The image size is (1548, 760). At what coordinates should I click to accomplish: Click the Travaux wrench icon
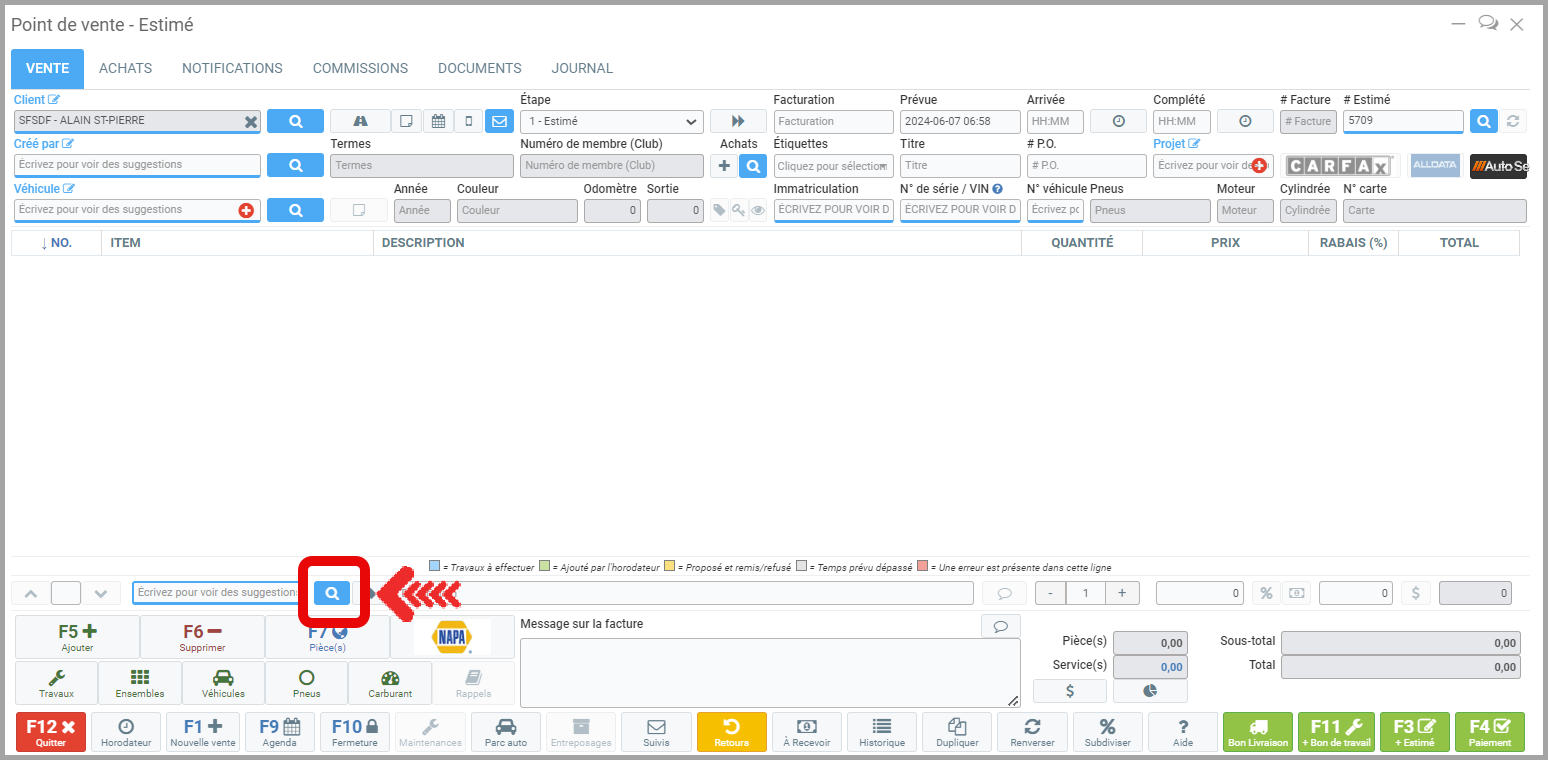(57, 683)
